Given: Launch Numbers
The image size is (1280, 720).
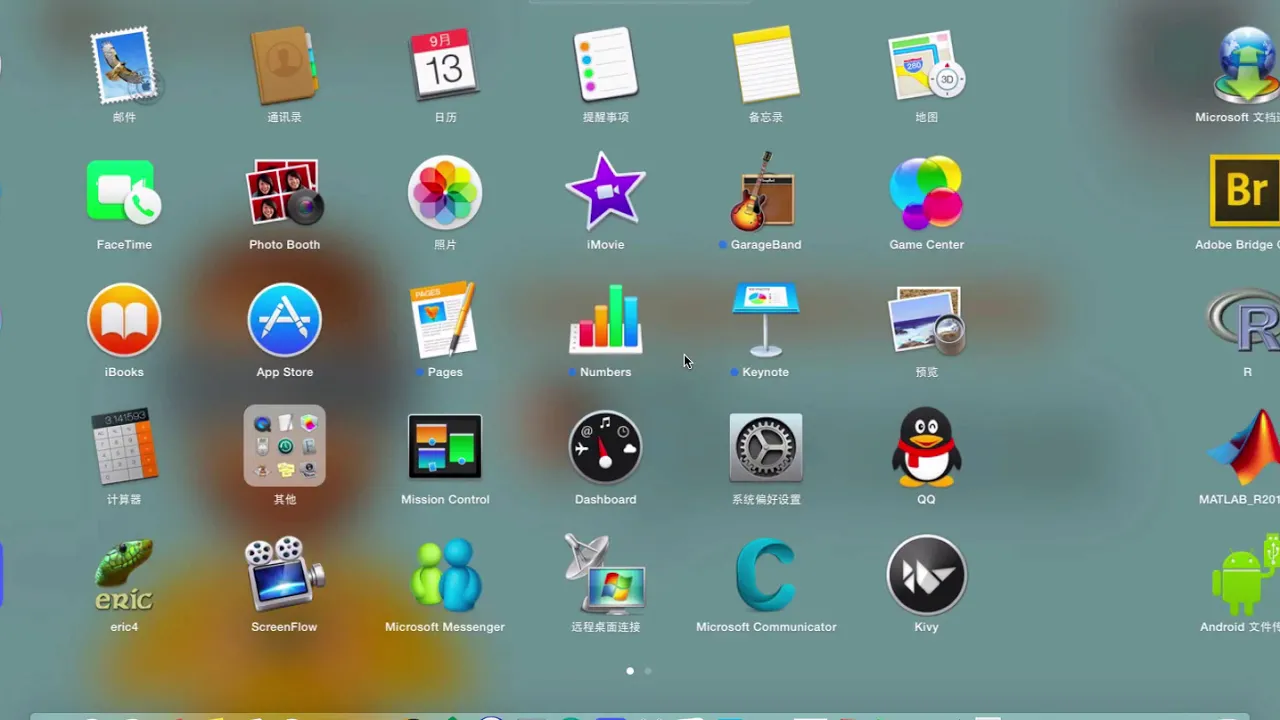Looking at the screenshot, I should click(x=606, y=320).
